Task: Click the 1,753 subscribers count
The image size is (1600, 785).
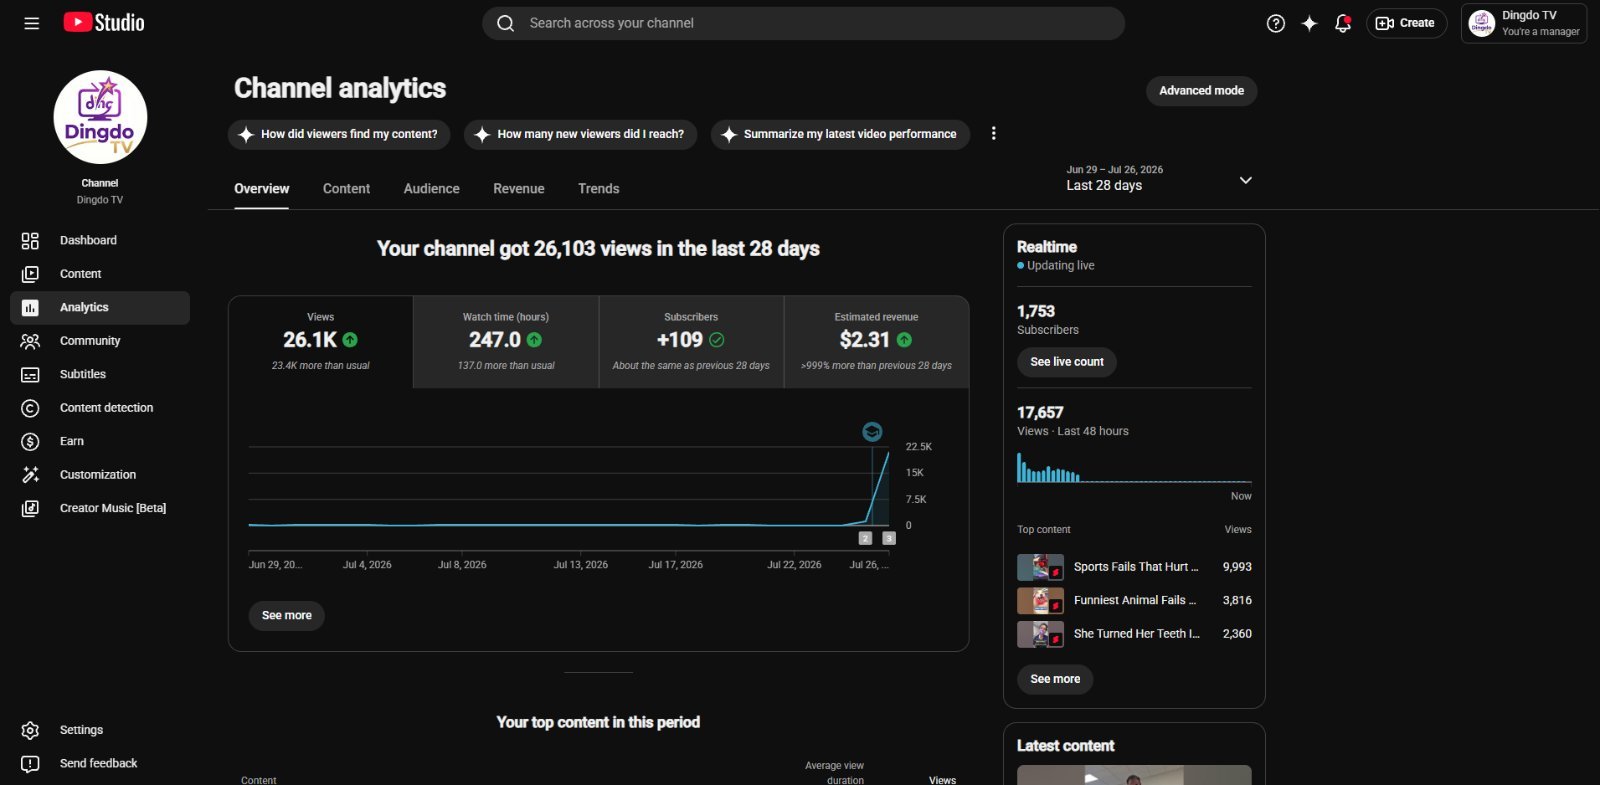Action: tap(1036, 312)
